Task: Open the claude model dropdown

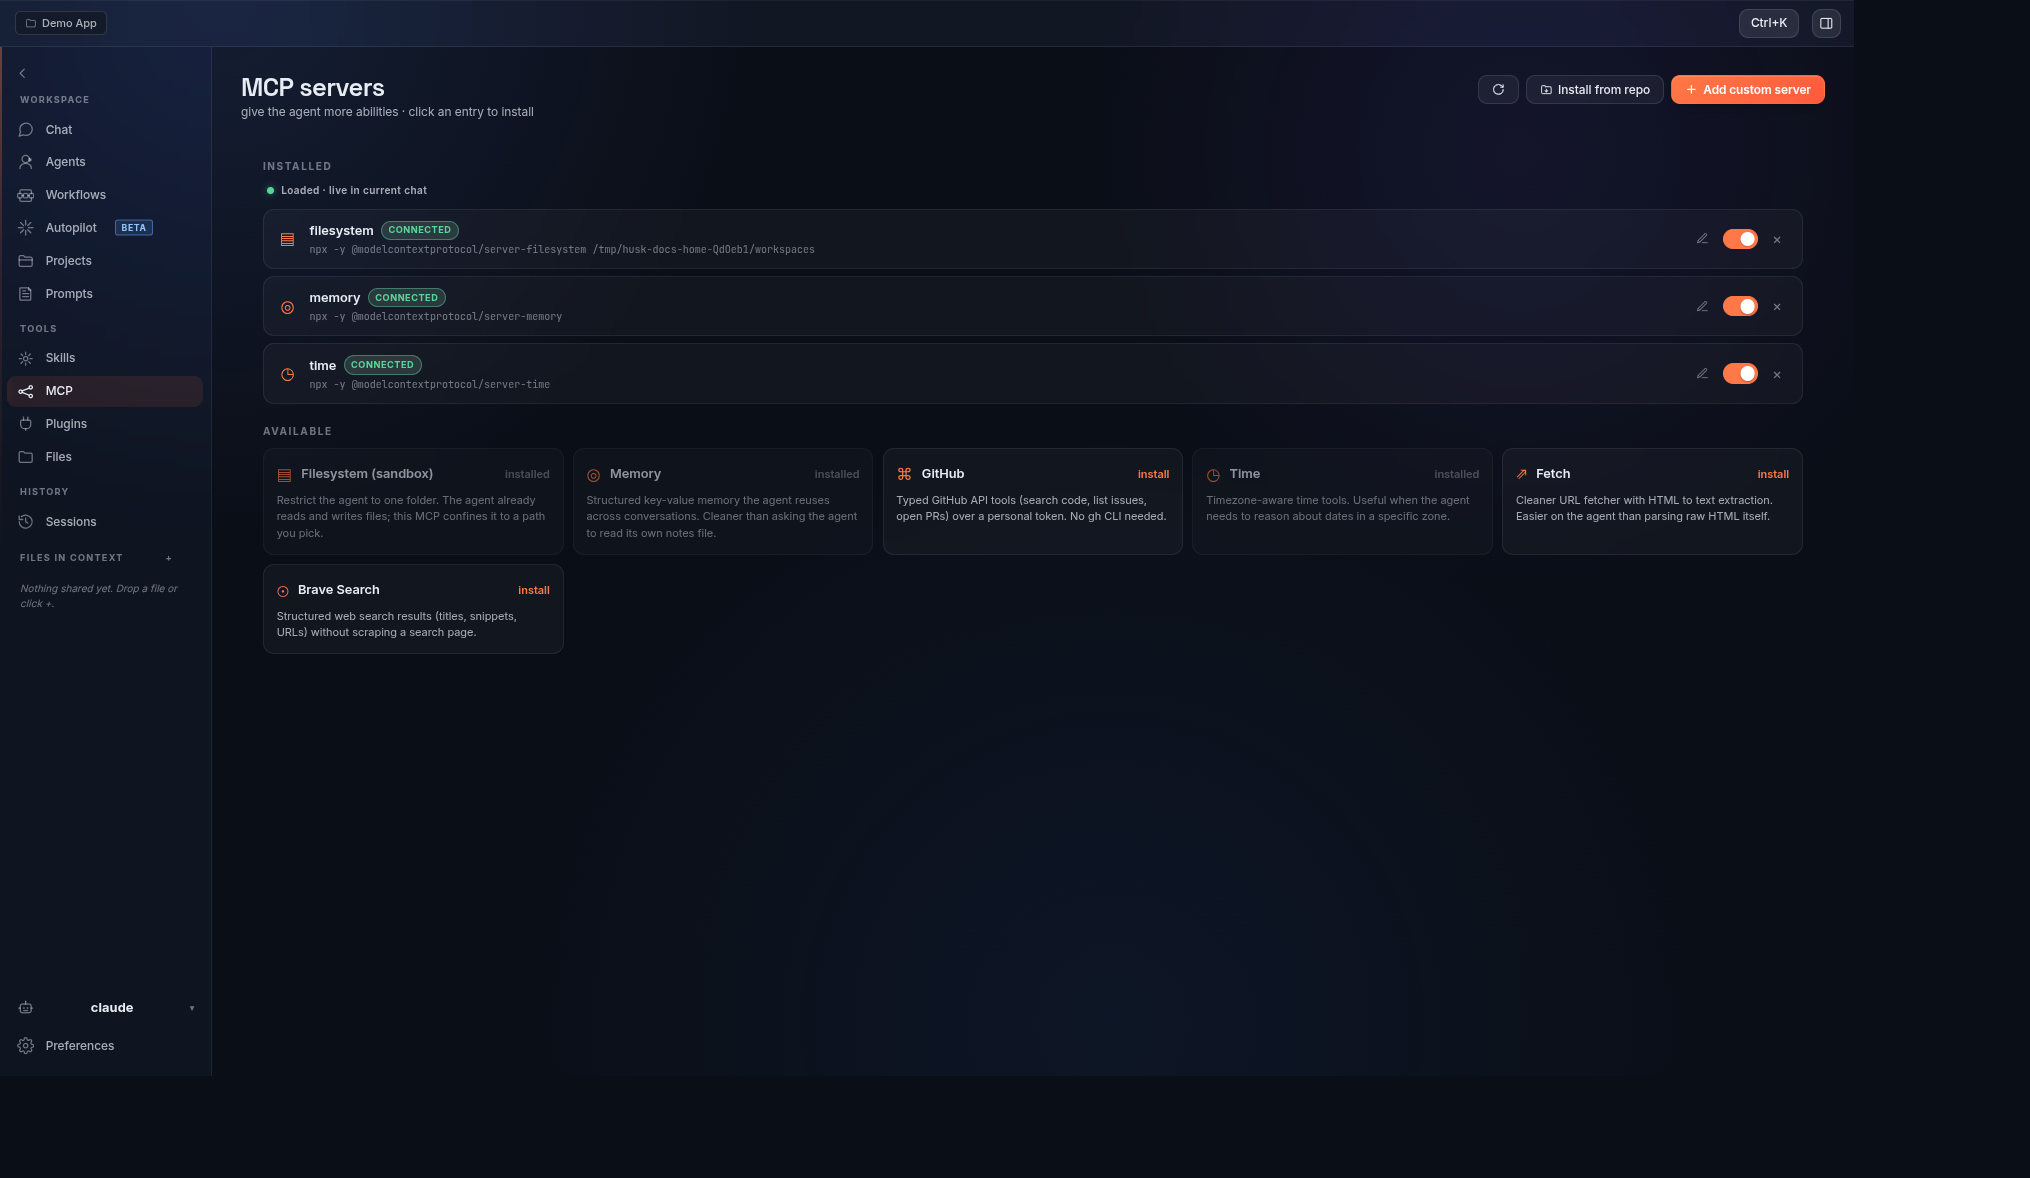Action: click(105, 1008)
